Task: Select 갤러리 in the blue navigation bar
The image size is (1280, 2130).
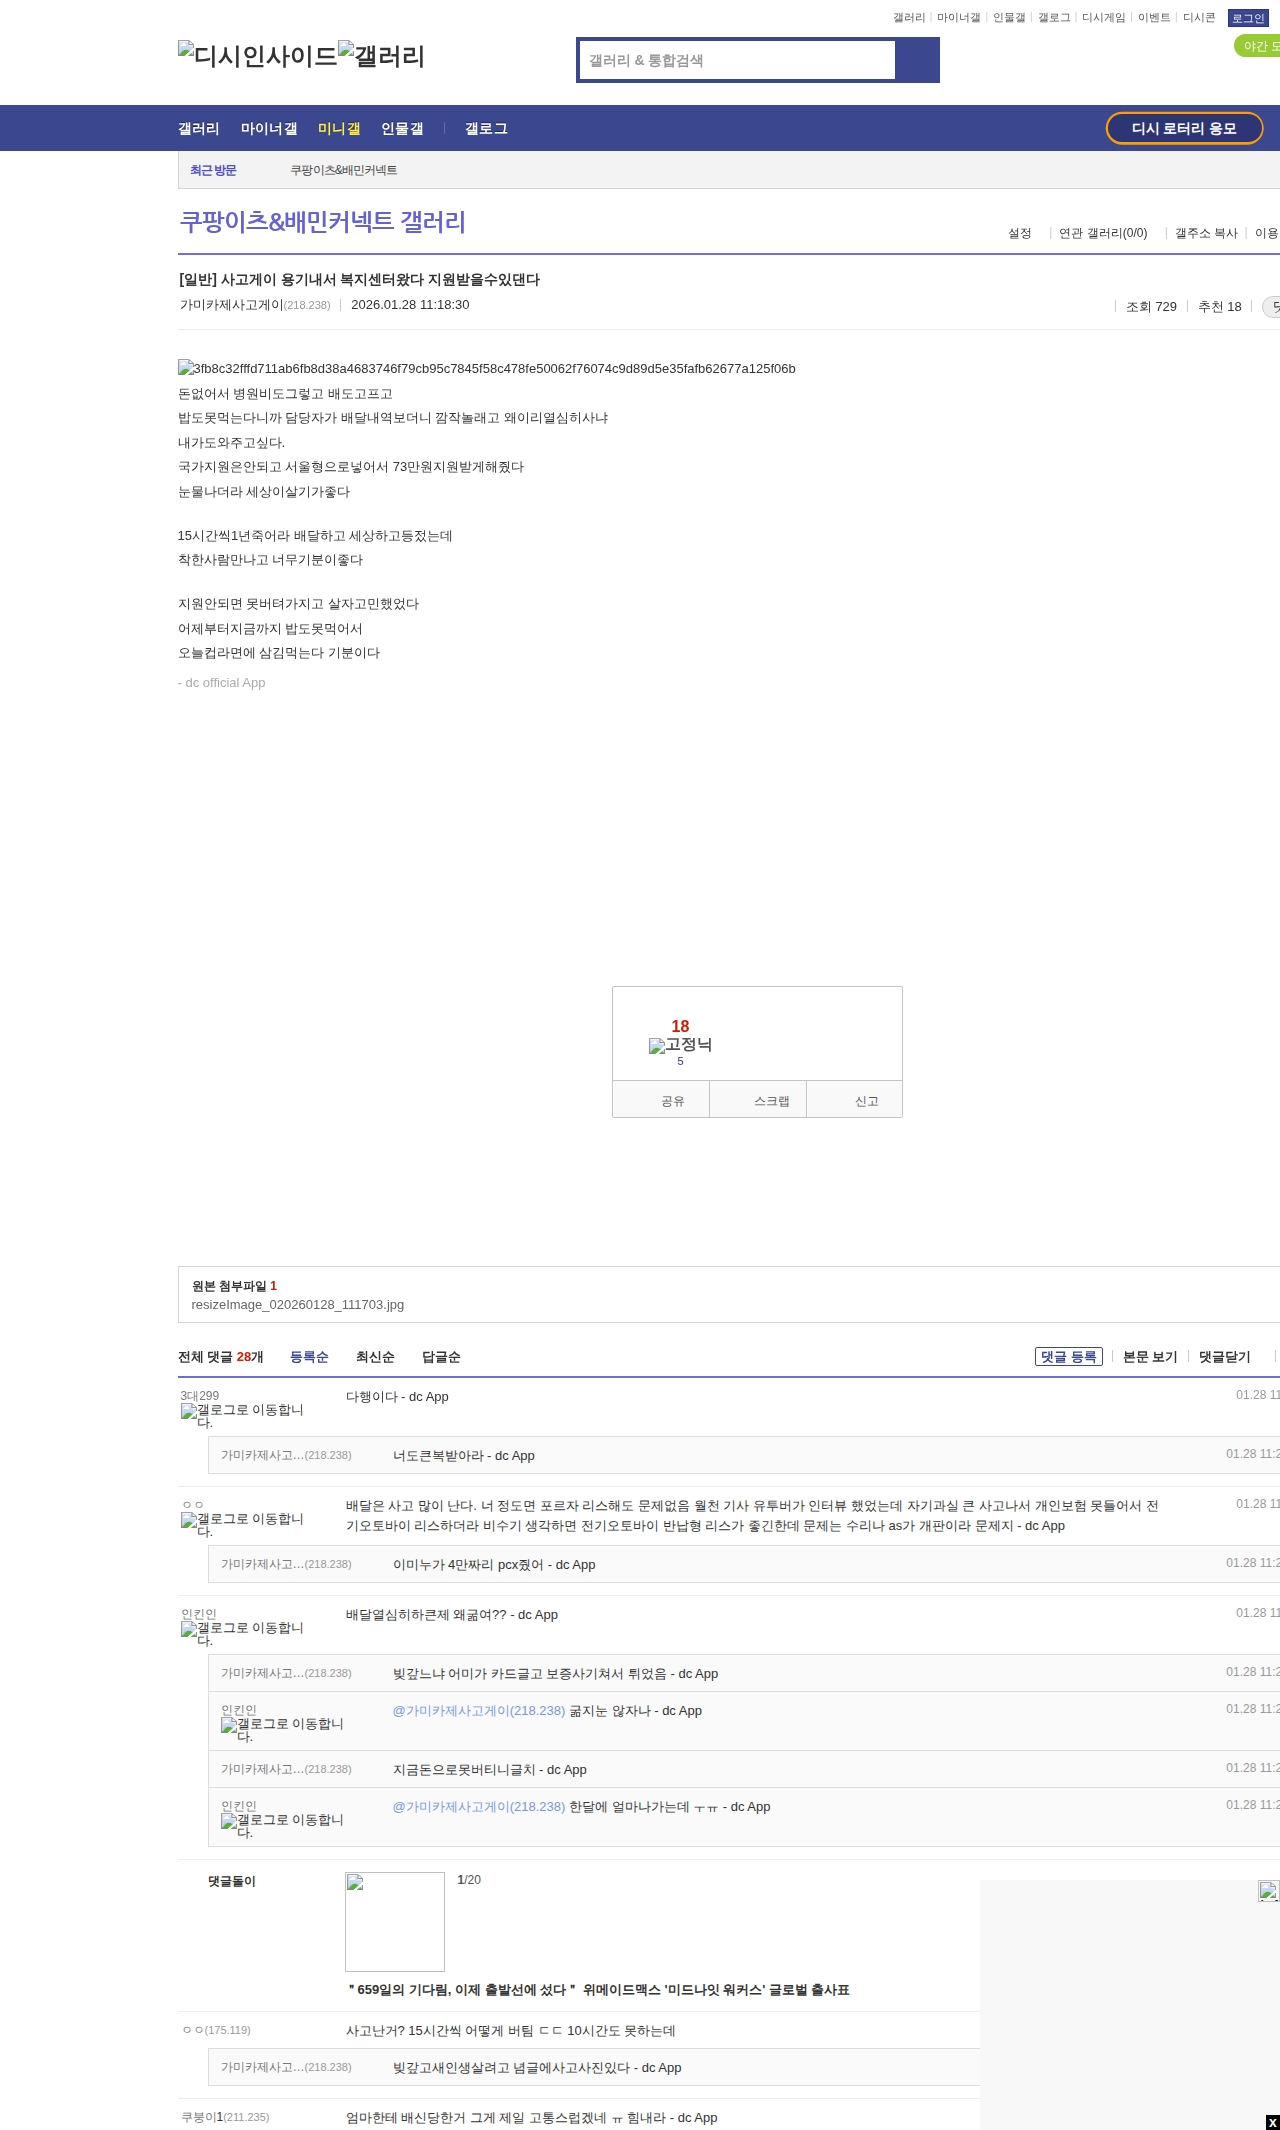Action: 199,129
